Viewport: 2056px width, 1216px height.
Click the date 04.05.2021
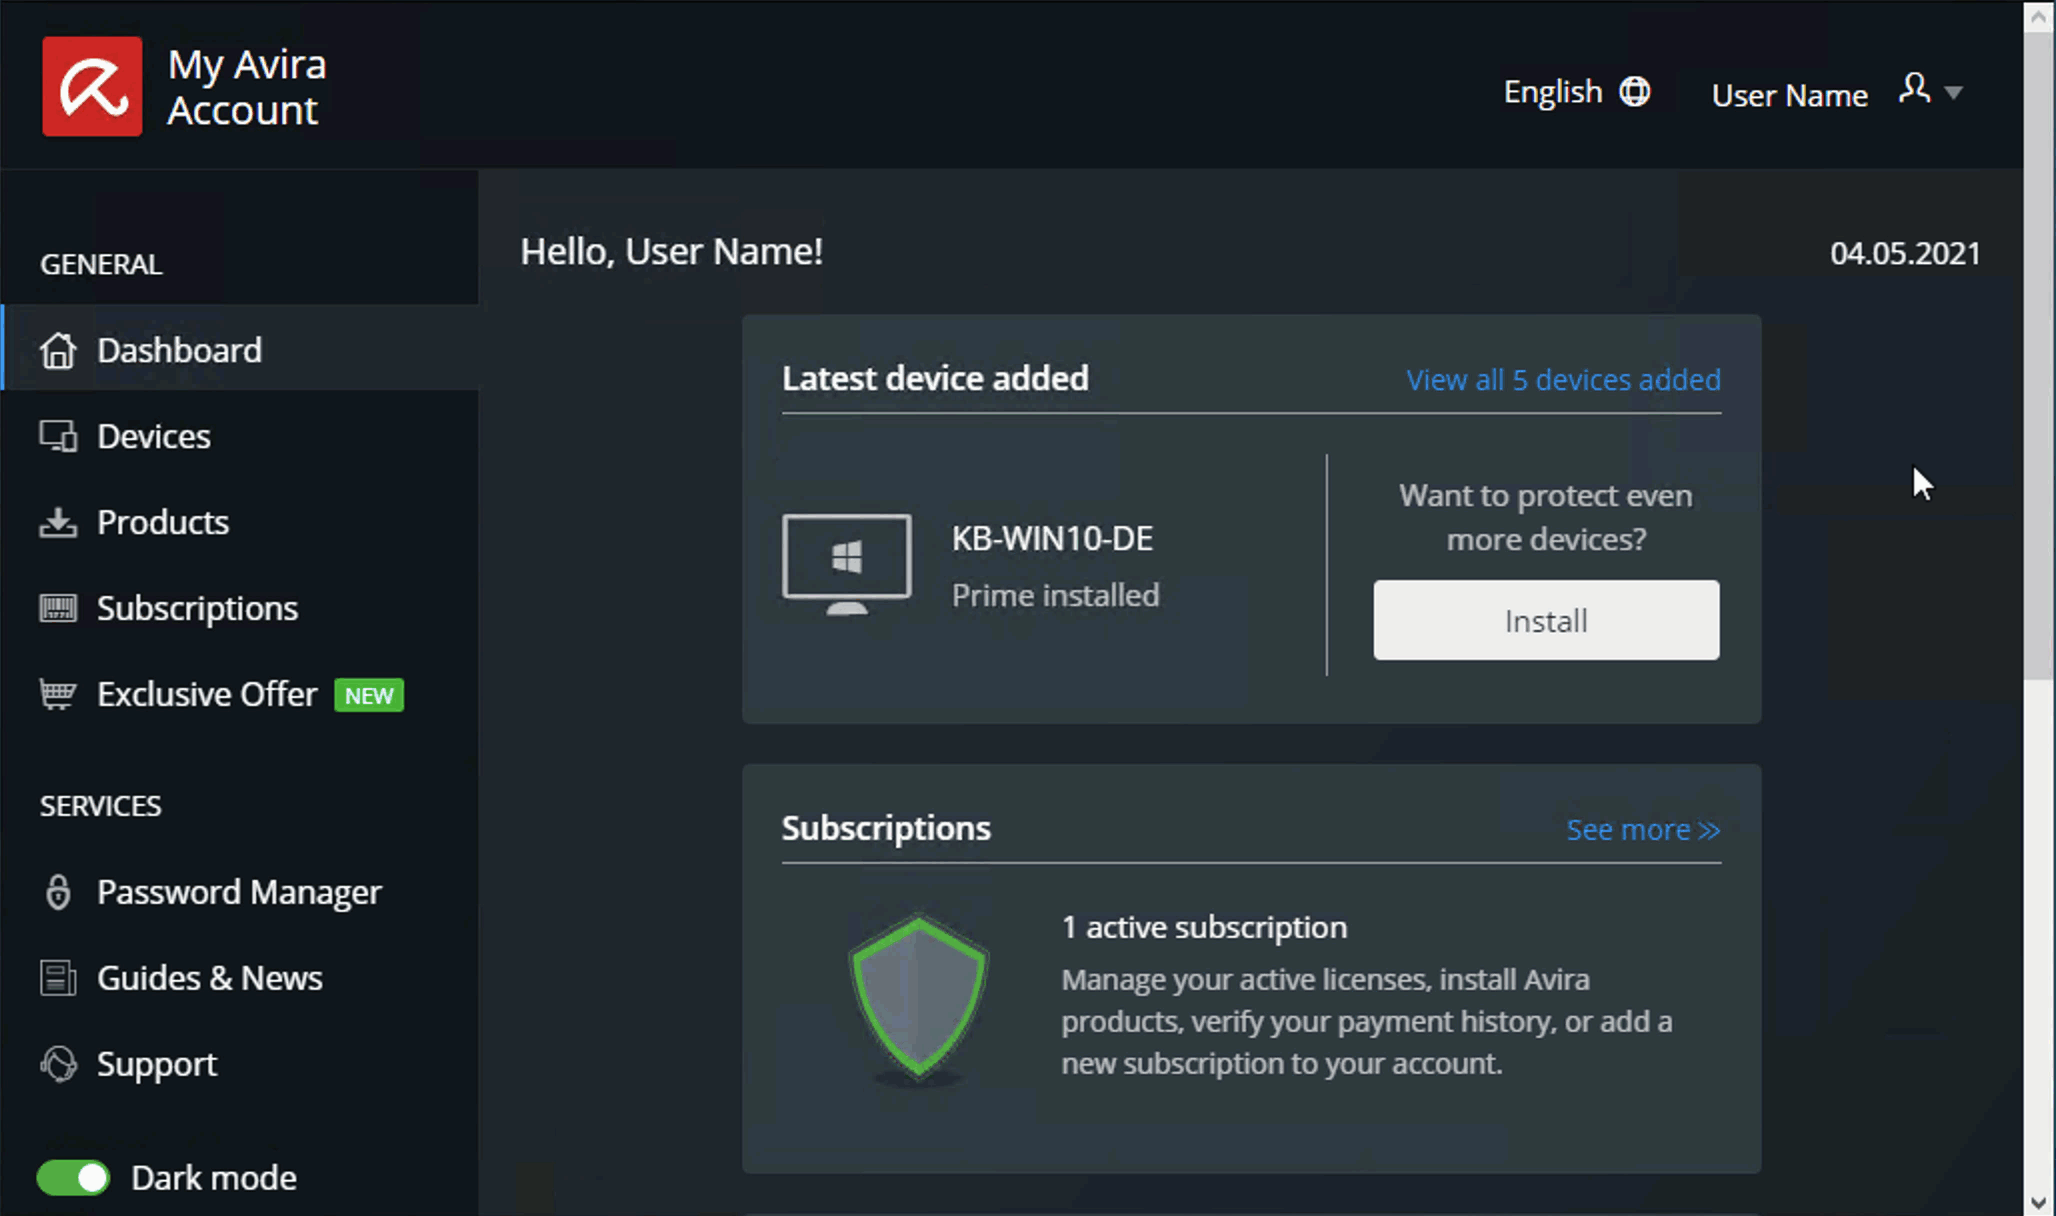1905,254
